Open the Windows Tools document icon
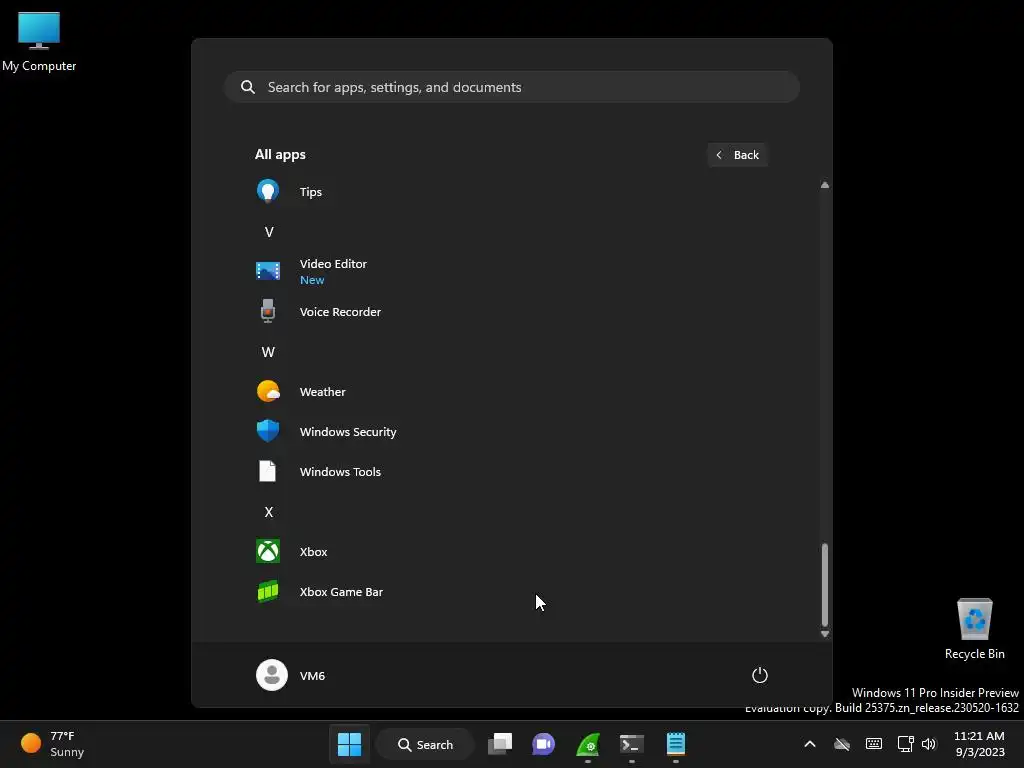The height and width of the screenshot is (768, 1024). click(x=268, y=471)
